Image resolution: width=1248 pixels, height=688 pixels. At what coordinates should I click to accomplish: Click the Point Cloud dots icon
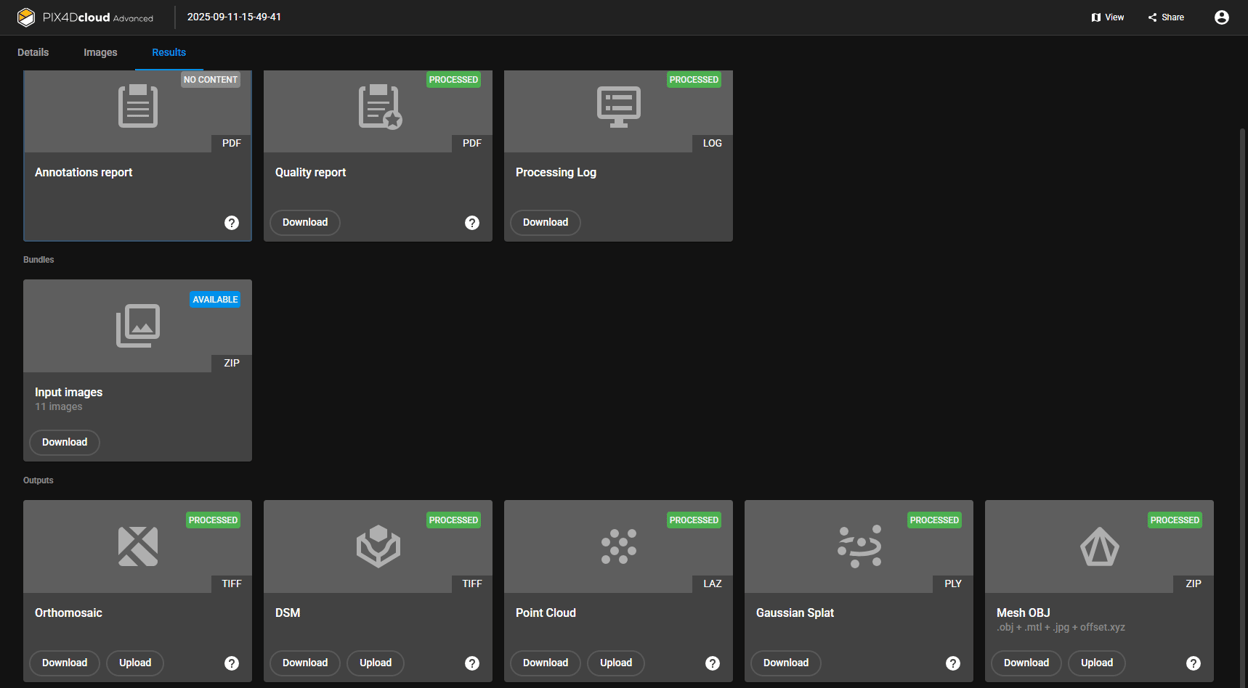[617, 546]
